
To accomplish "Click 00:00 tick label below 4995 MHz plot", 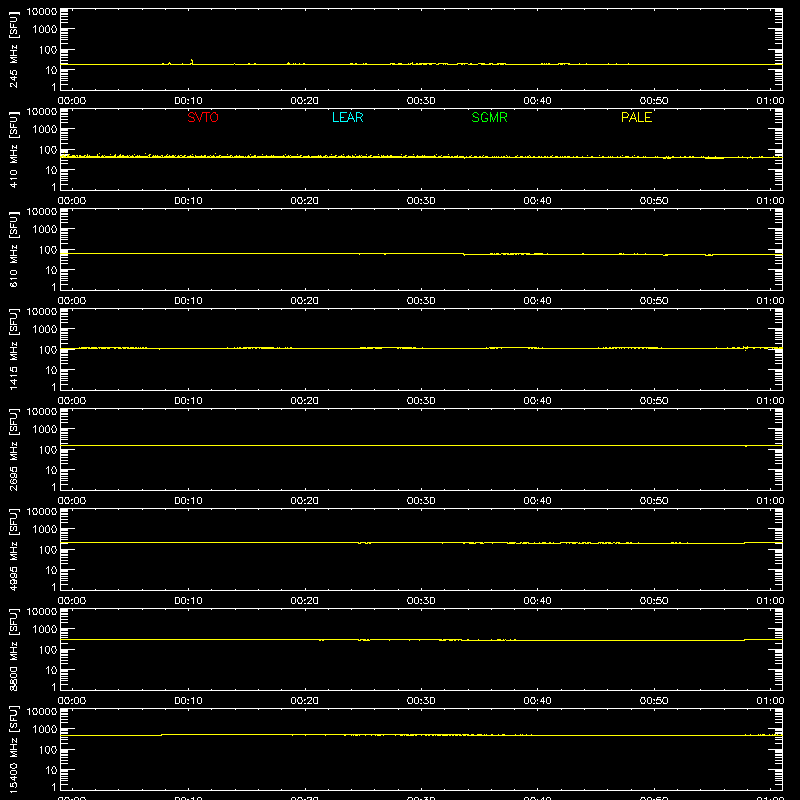I will pyautogui.click(x=72, y=601).
